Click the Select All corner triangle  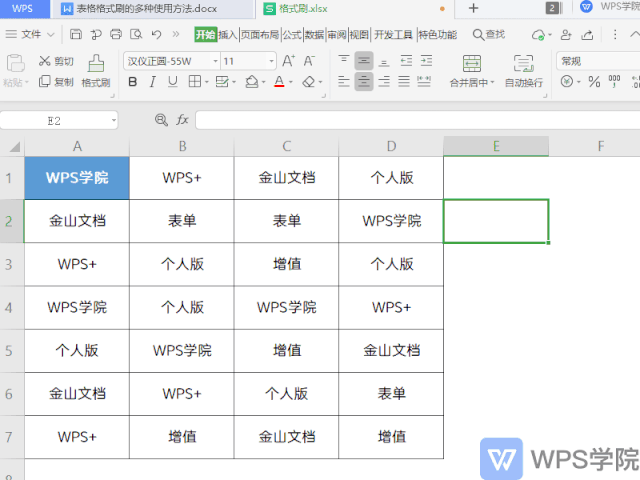click(x=14, y=146)
